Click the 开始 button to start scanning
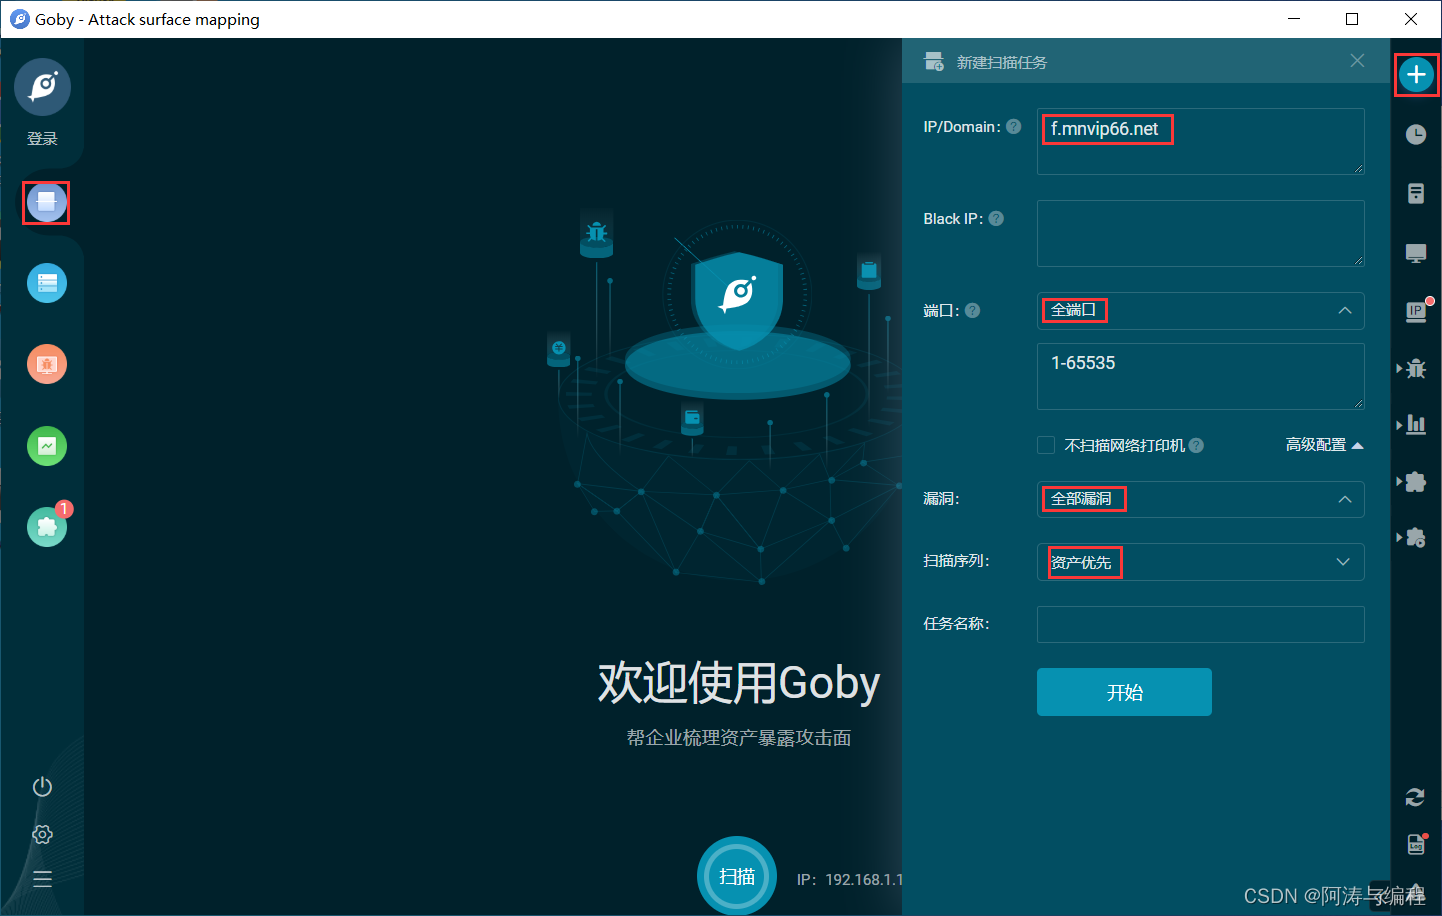This screenshot has width=1442, height=916. tap(1124, 691)
